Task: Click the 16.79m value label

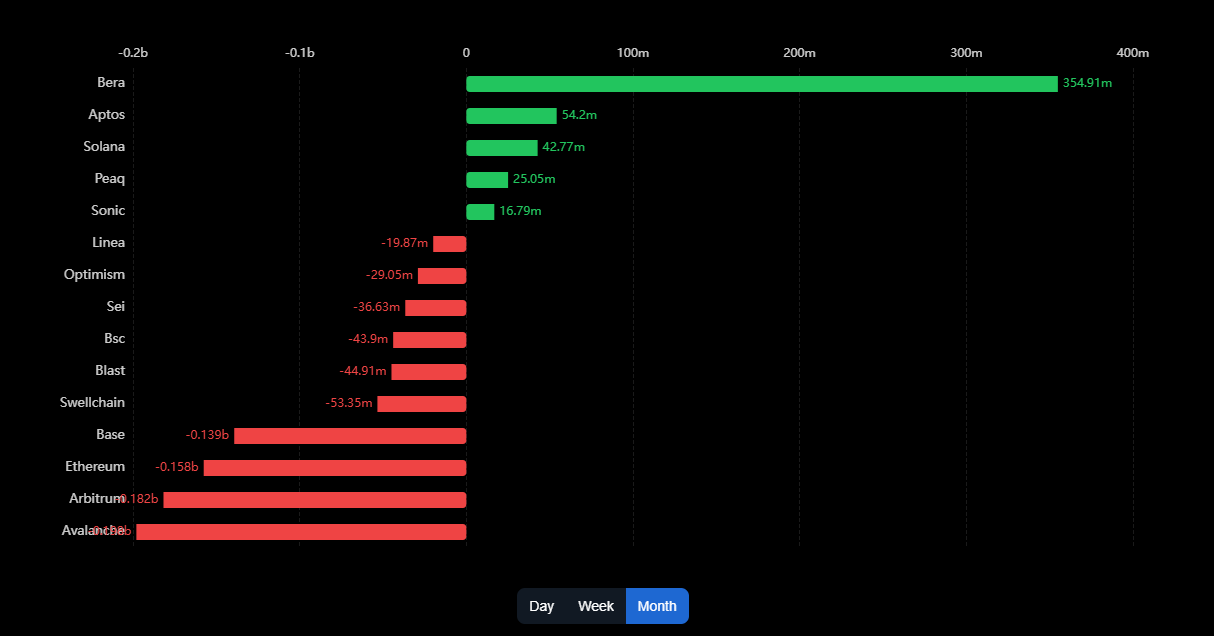Action: click(520, 211)
